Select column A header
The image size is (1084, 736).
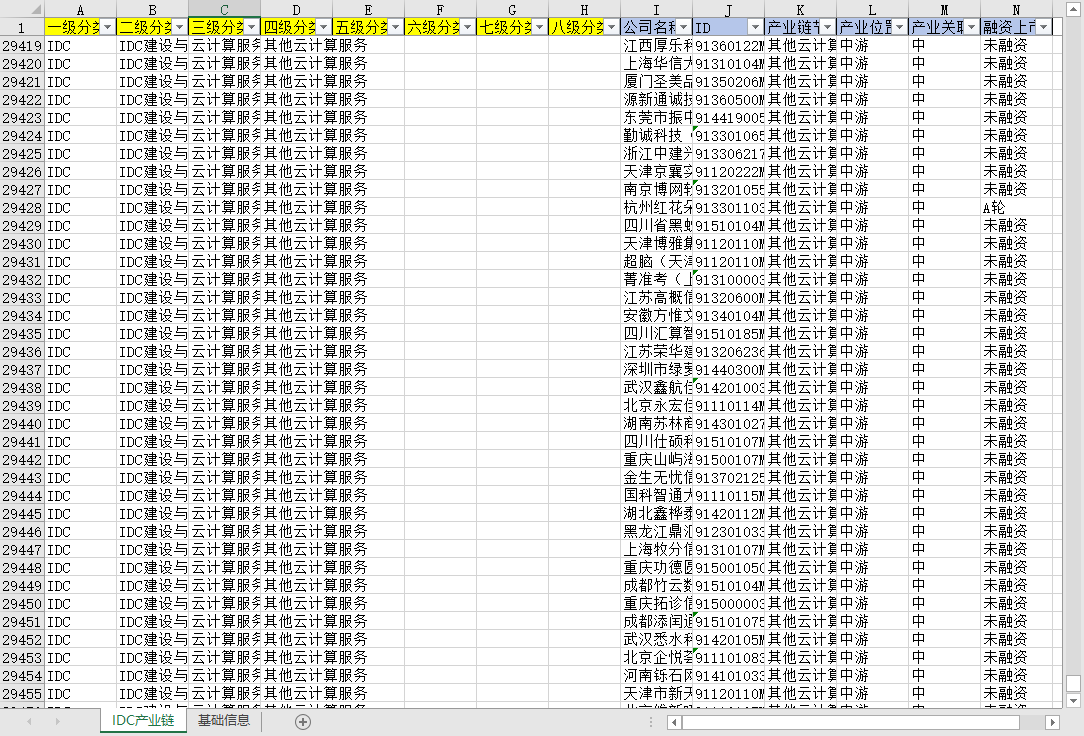(x=80, y=10)
